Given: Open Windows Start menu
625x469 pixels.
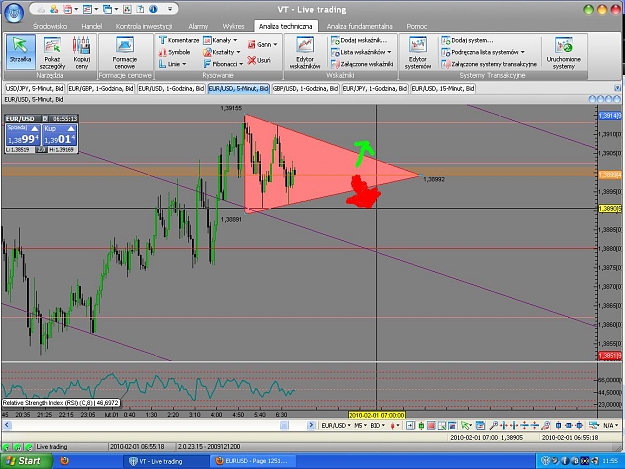Looking at the screenshot, I should point(26,461).
